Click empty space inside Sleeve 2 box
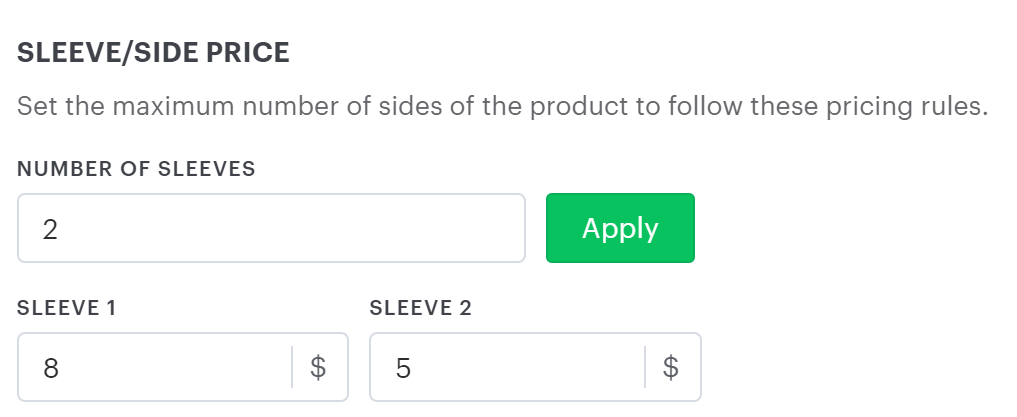 click(x=550, y=368)
